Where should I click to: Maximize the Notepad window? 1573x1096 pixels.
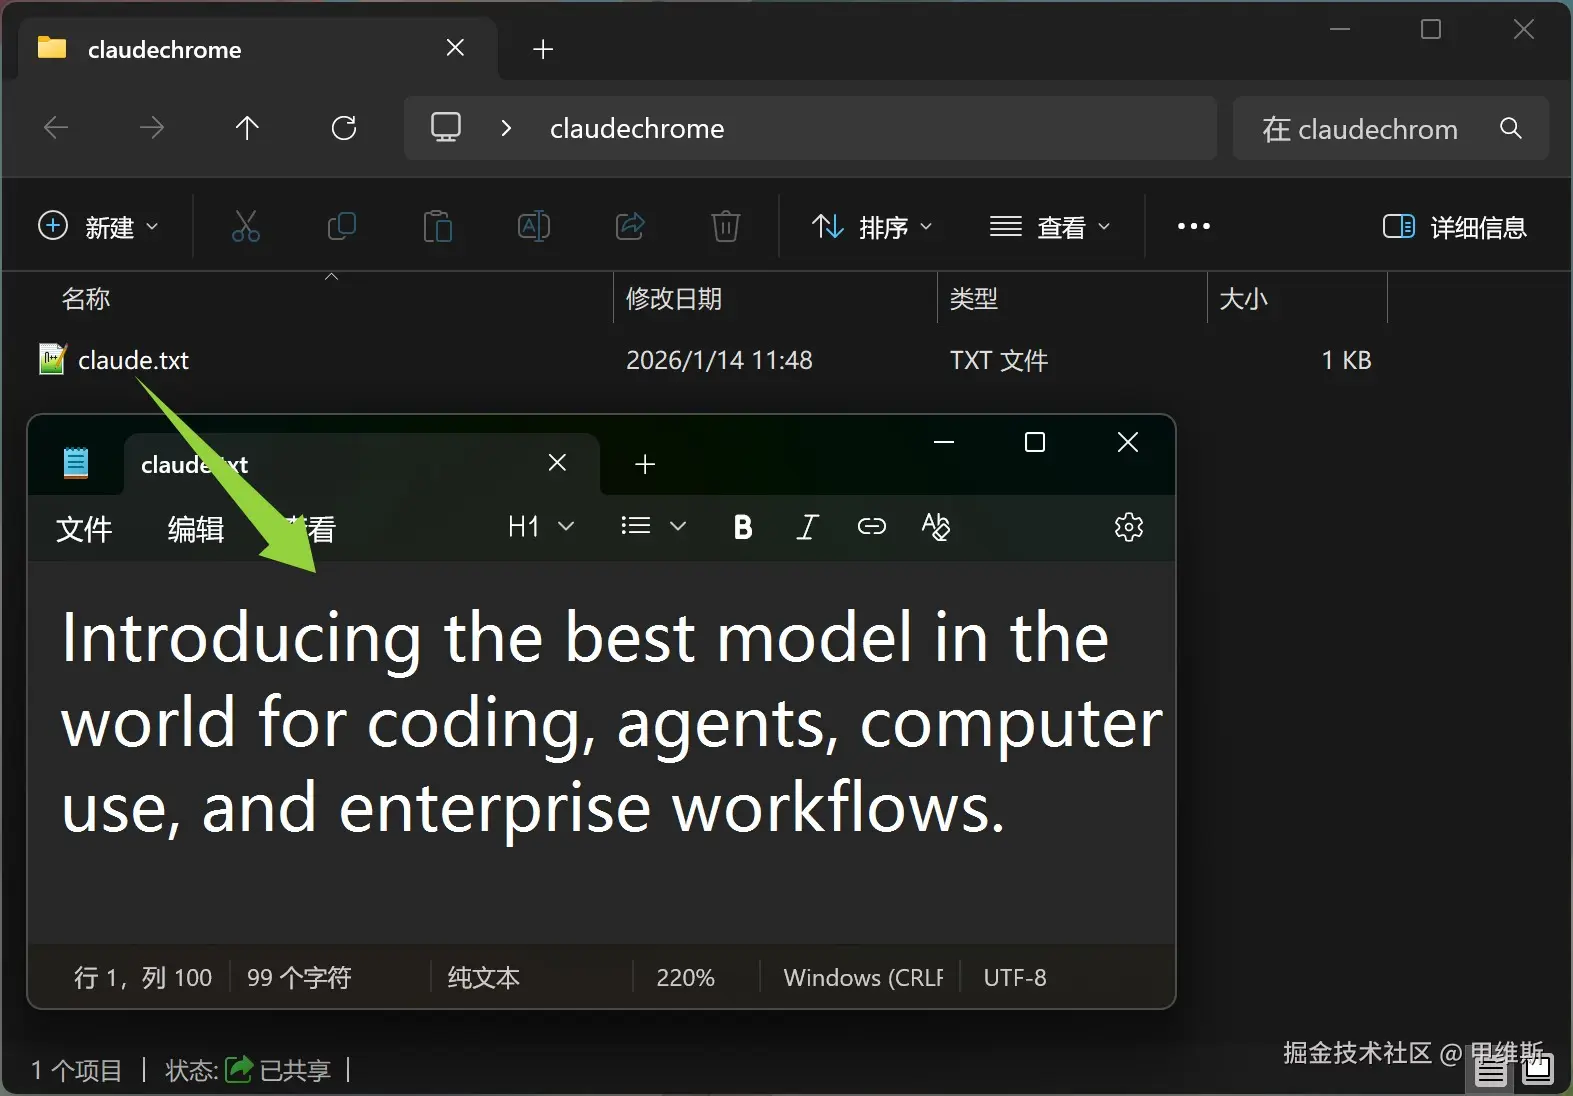tap(1035, 442)
